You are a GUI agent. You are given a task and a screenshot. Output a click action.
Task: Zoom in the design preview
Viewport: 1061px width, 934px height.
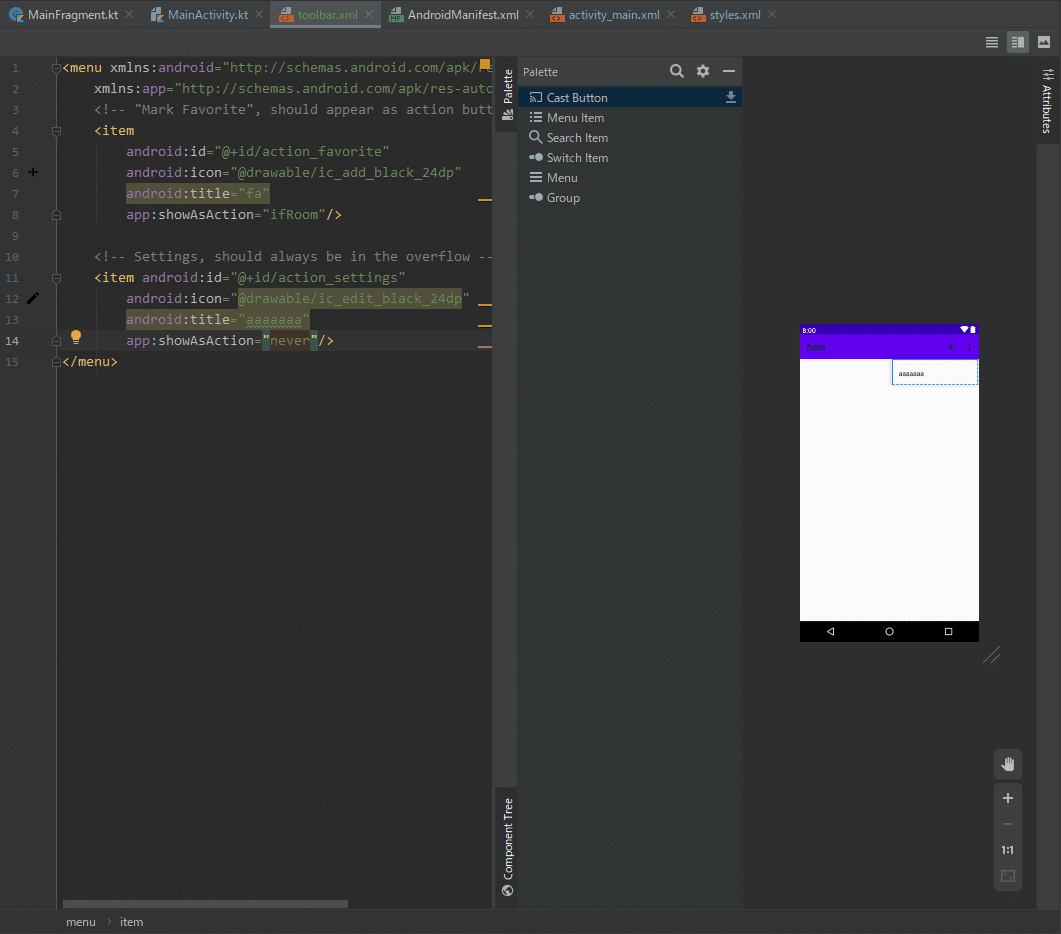click(x=1008, y=798)
